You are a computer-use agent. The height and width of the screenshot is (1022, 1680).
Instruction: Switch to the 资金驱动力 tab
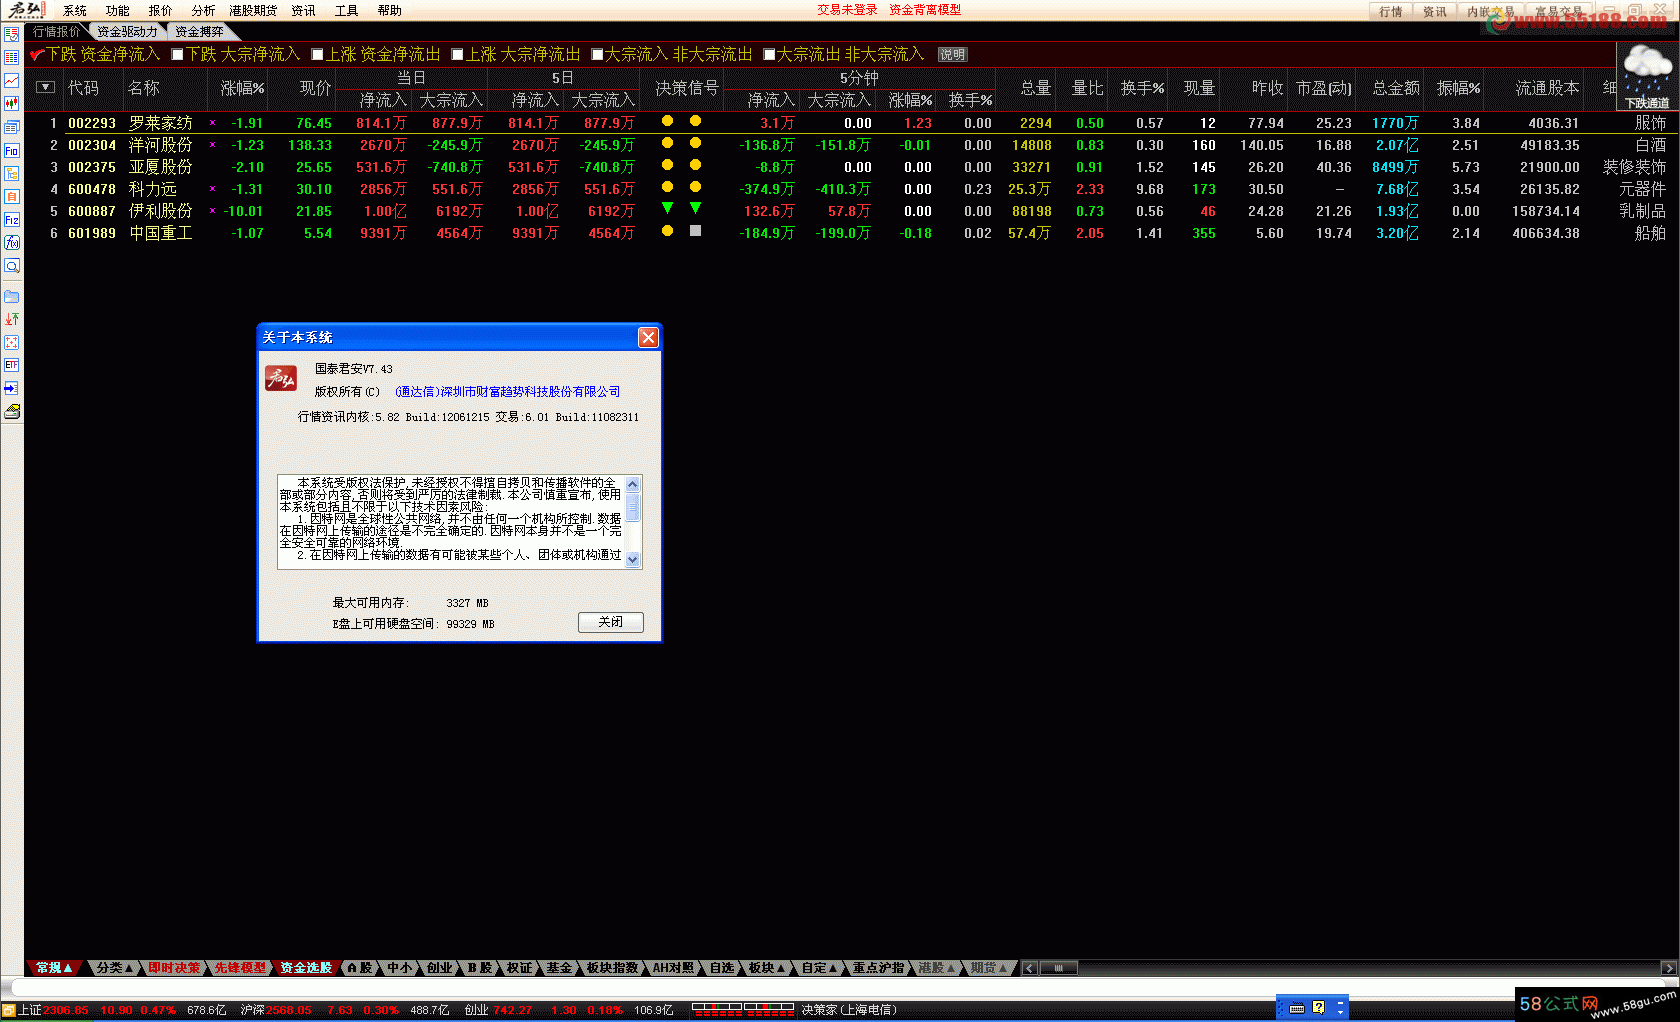127,32
